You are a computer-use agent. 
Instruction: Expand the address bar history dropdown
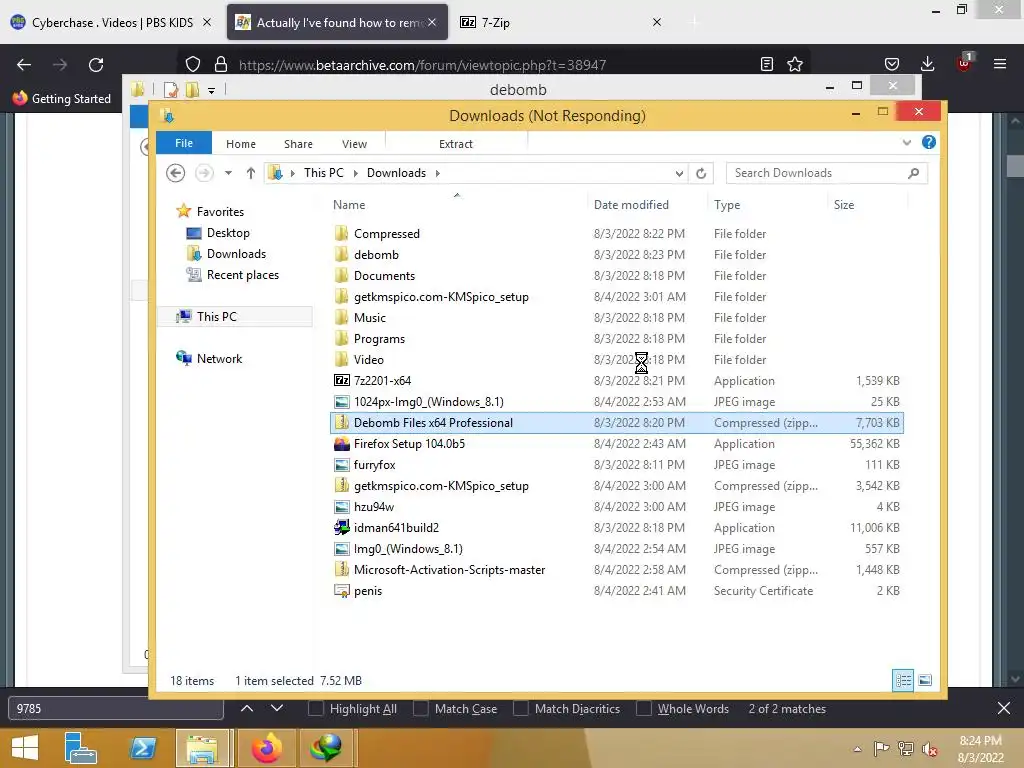point(679,173)
